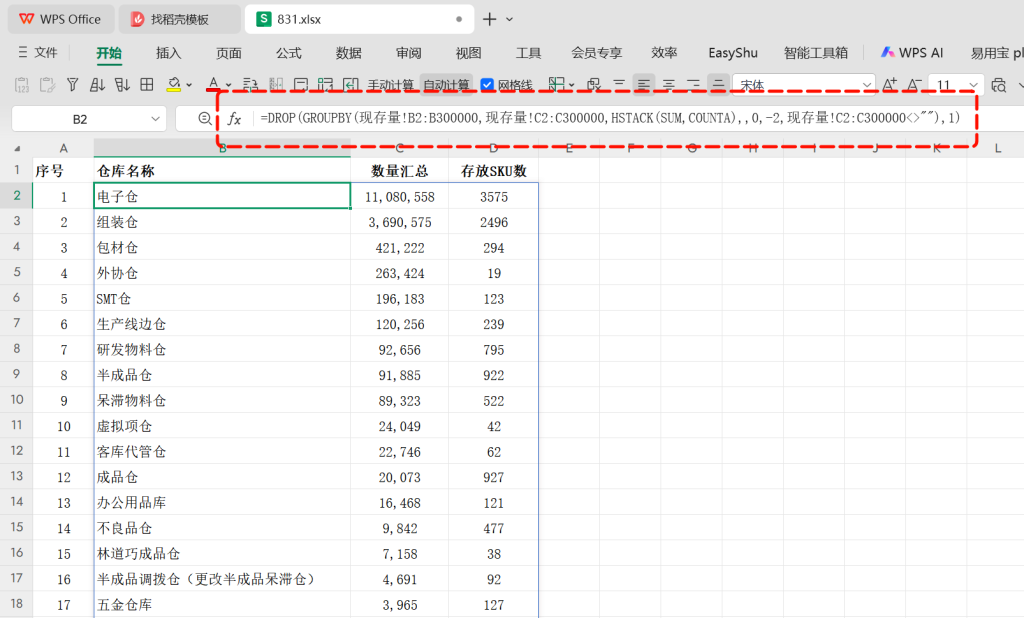1024x618 pixels.
Task: Click the decrease font size A- icon
Action: tap(915, 85)
